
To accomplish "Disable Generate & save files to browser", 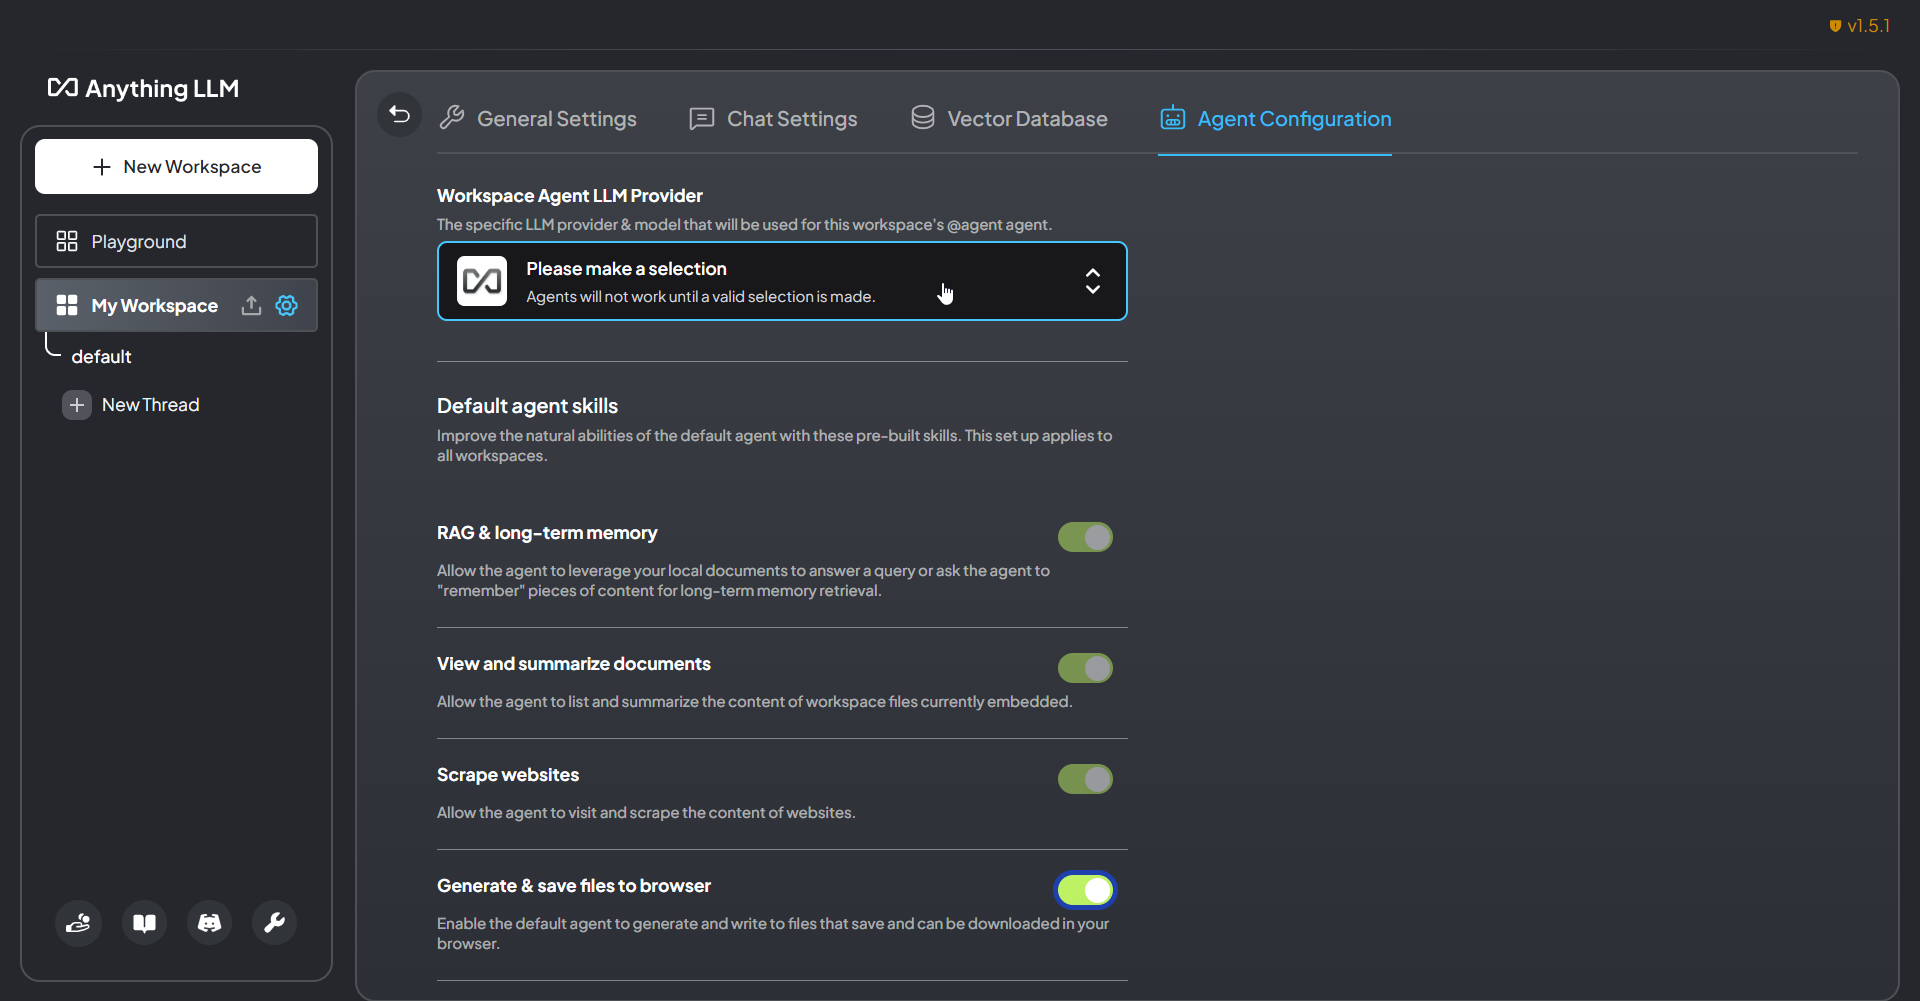I will pos(1085,889).
